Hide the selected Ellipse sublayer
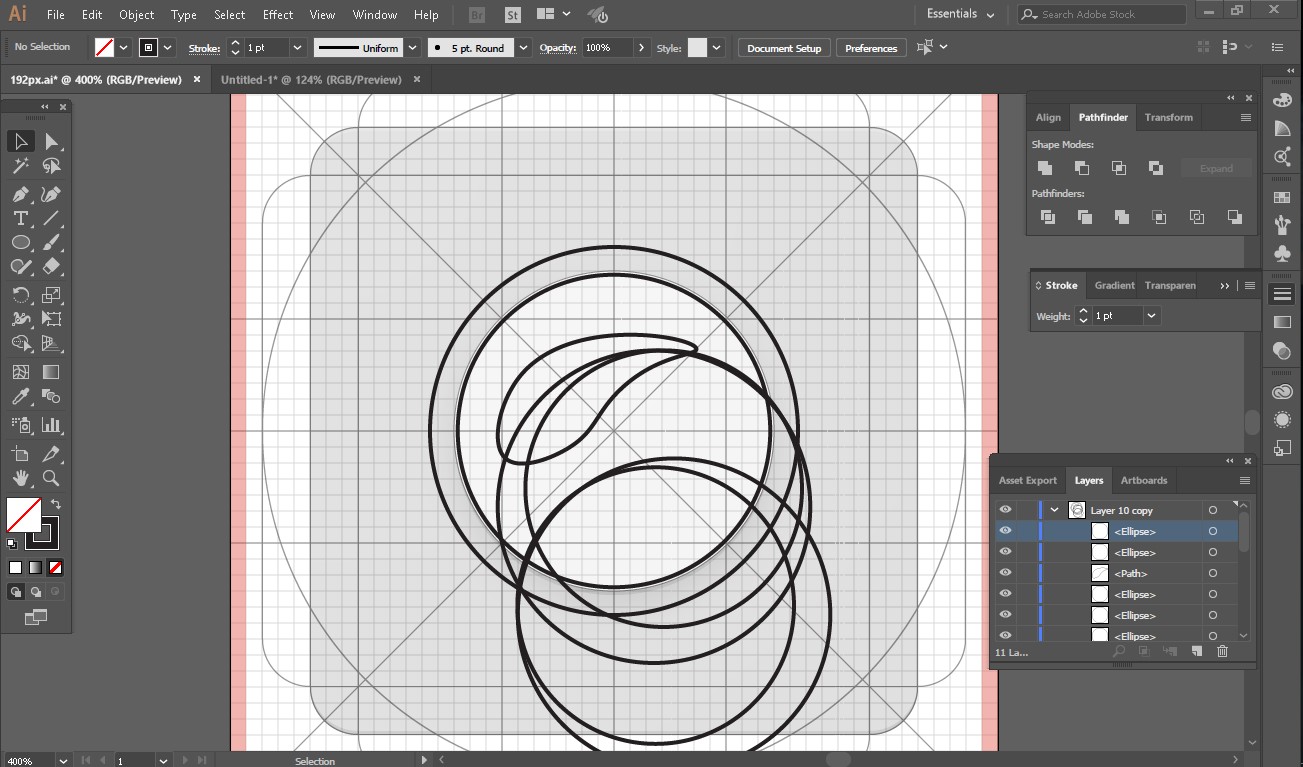1303x767 pixels. pyautogui.click(x=1005, y=531)
